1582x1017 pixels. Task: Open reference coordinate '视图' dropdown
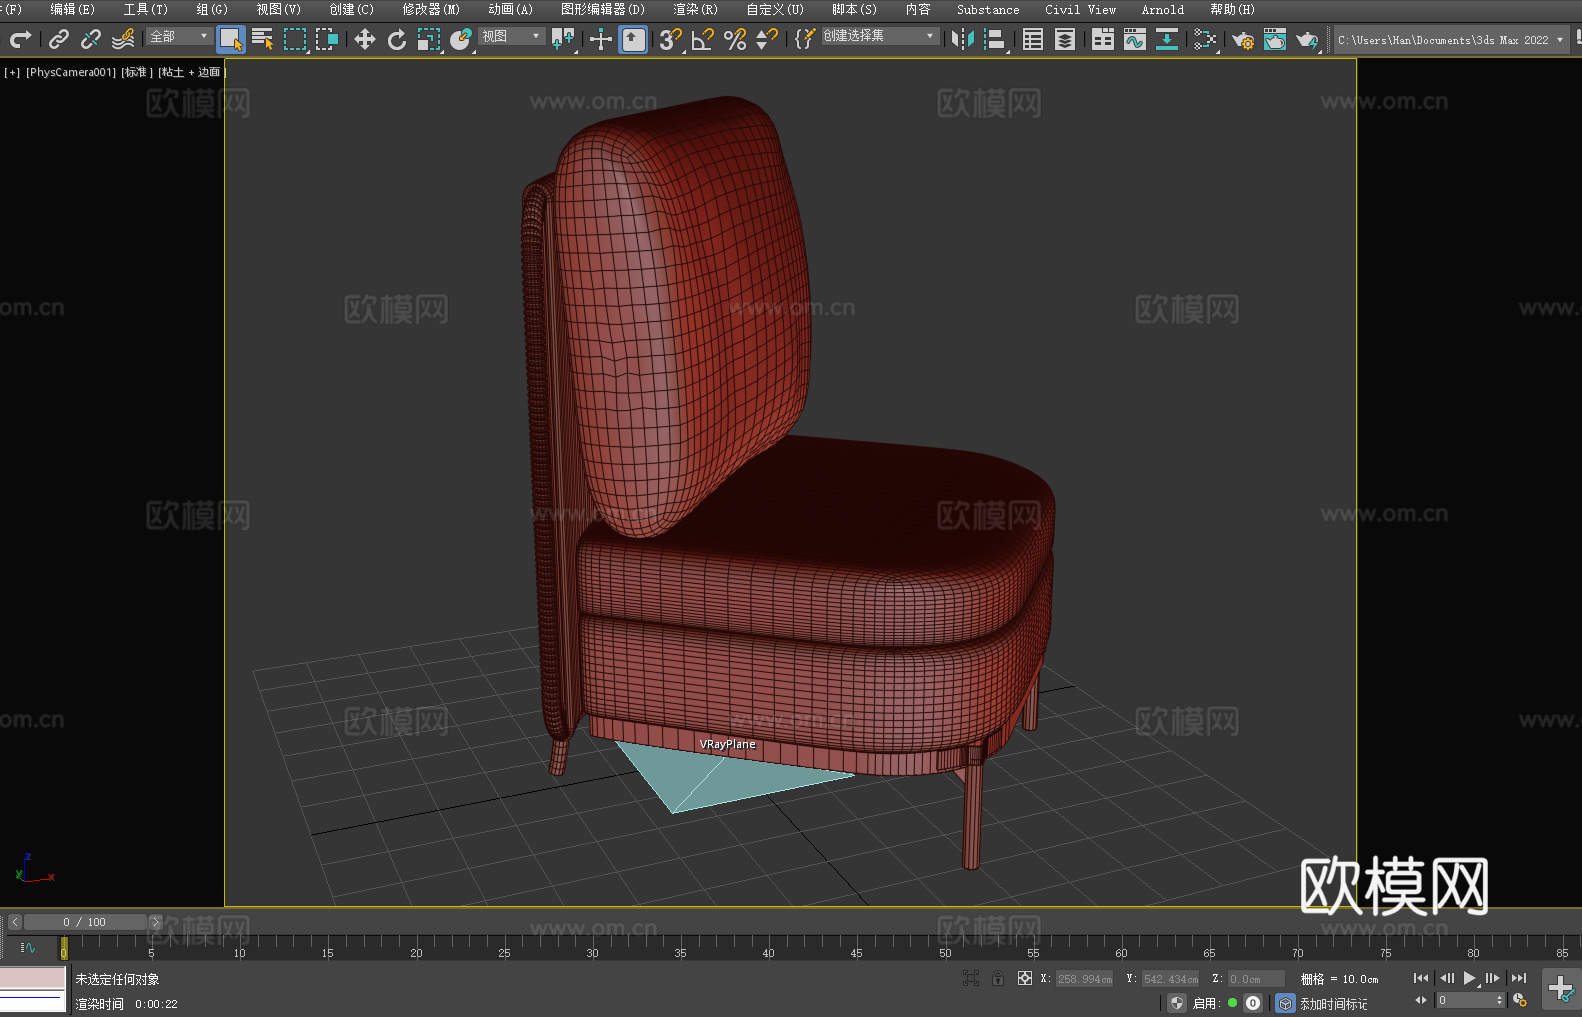[511, 36]
